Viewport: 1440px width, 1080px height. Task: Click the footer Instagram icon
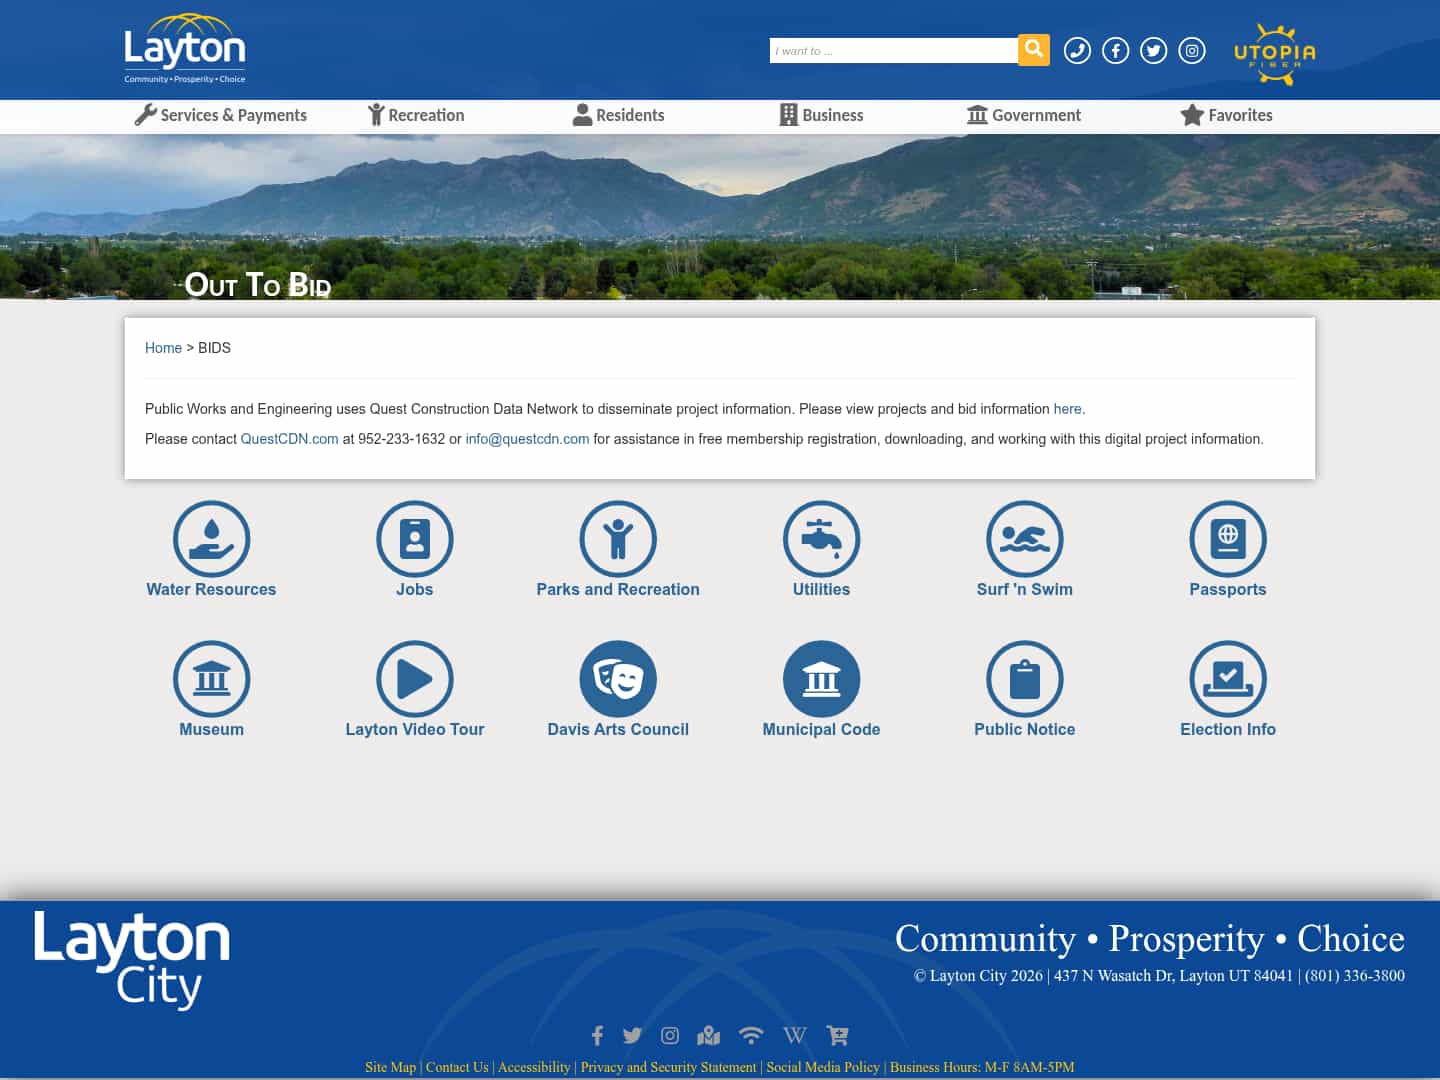tap(670, 1035)
